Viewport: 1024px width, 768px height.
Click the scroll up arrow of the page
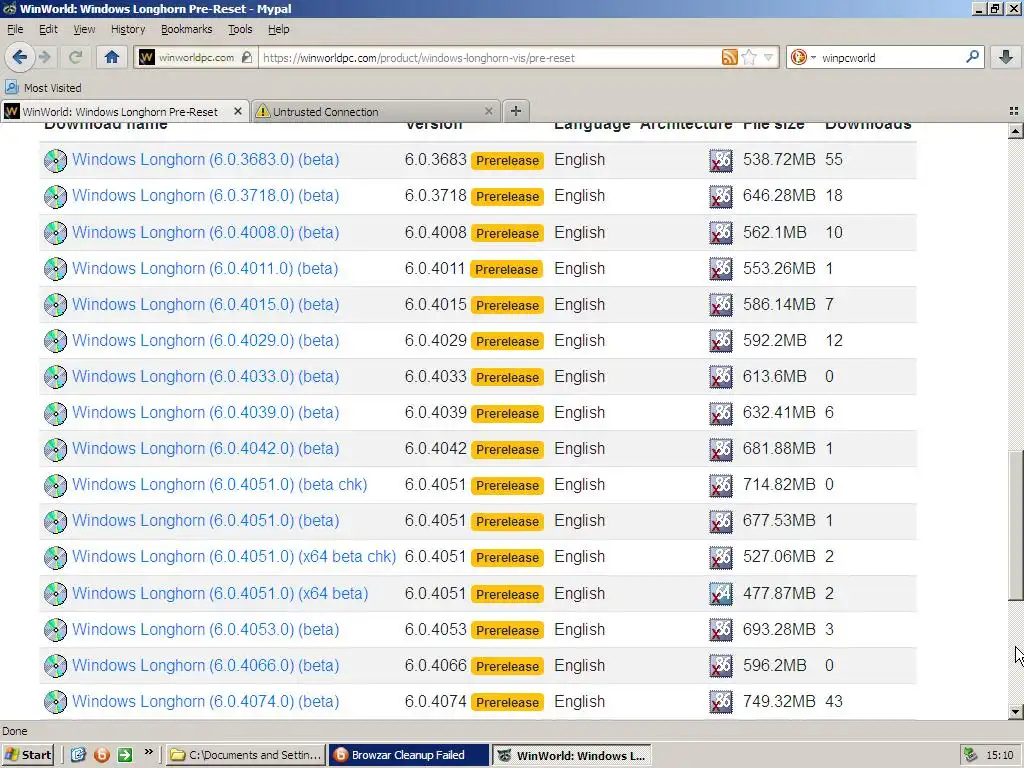pos(1015,131)
